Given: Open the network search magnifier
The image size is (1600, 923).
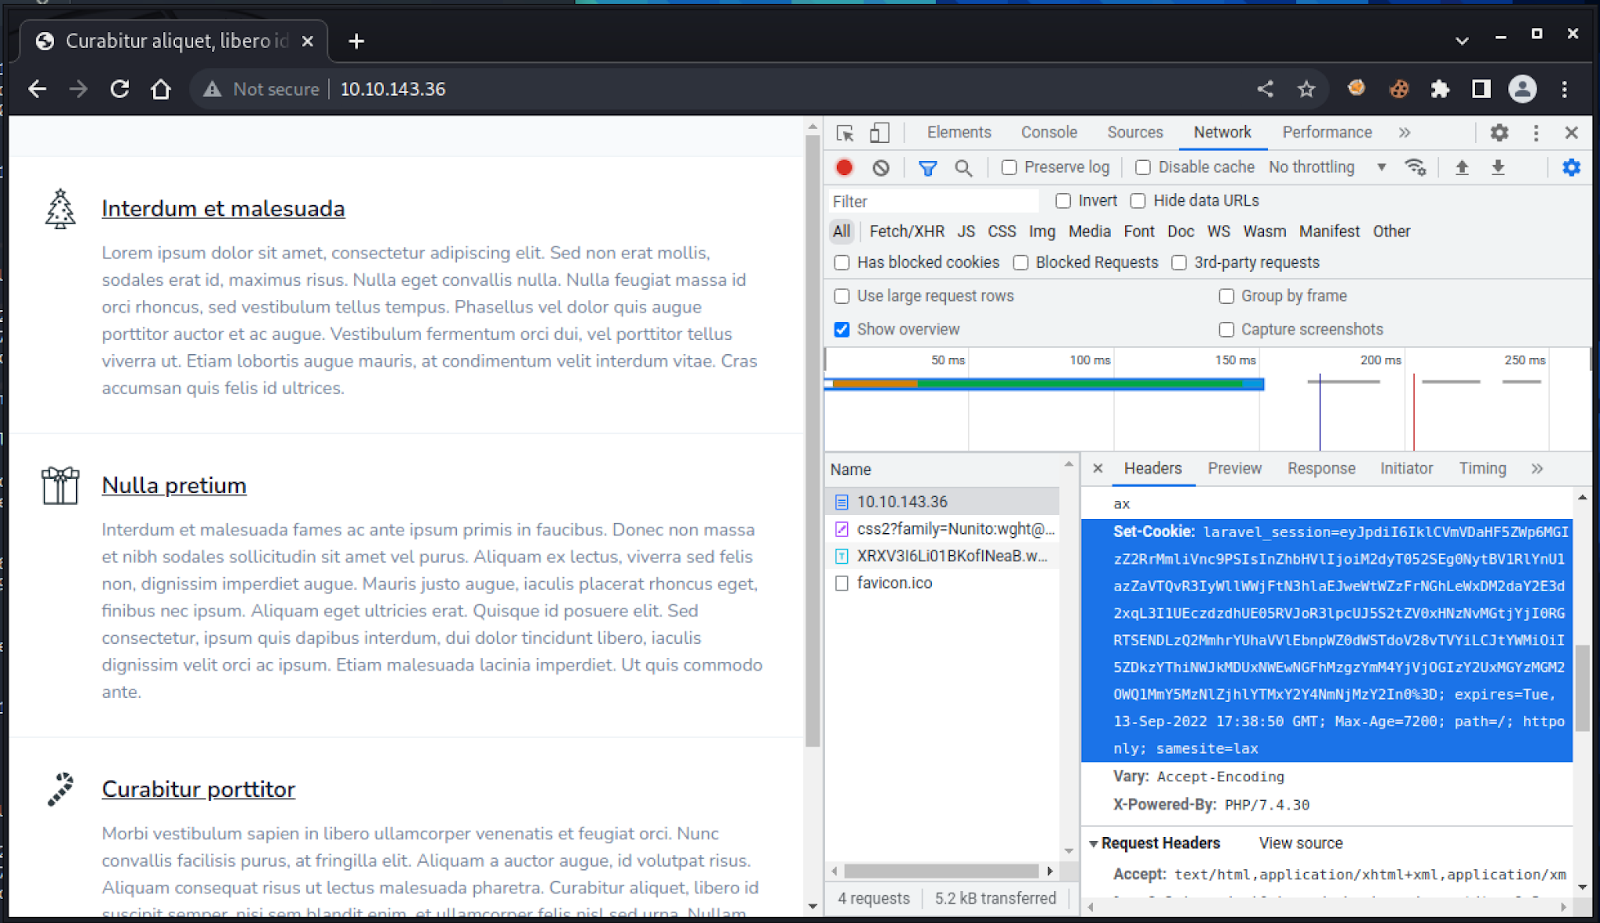Looking at the screenshot, I should coord(963,168).
